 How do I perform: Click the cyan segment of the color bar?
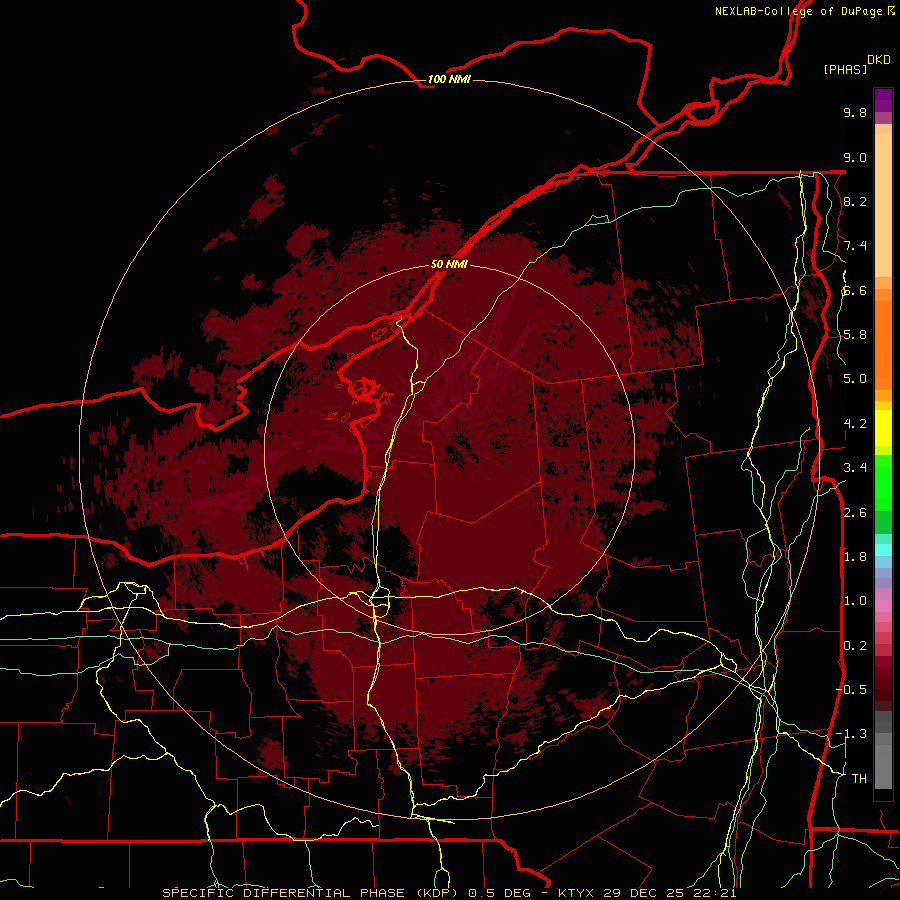click(x=883, y=549)
